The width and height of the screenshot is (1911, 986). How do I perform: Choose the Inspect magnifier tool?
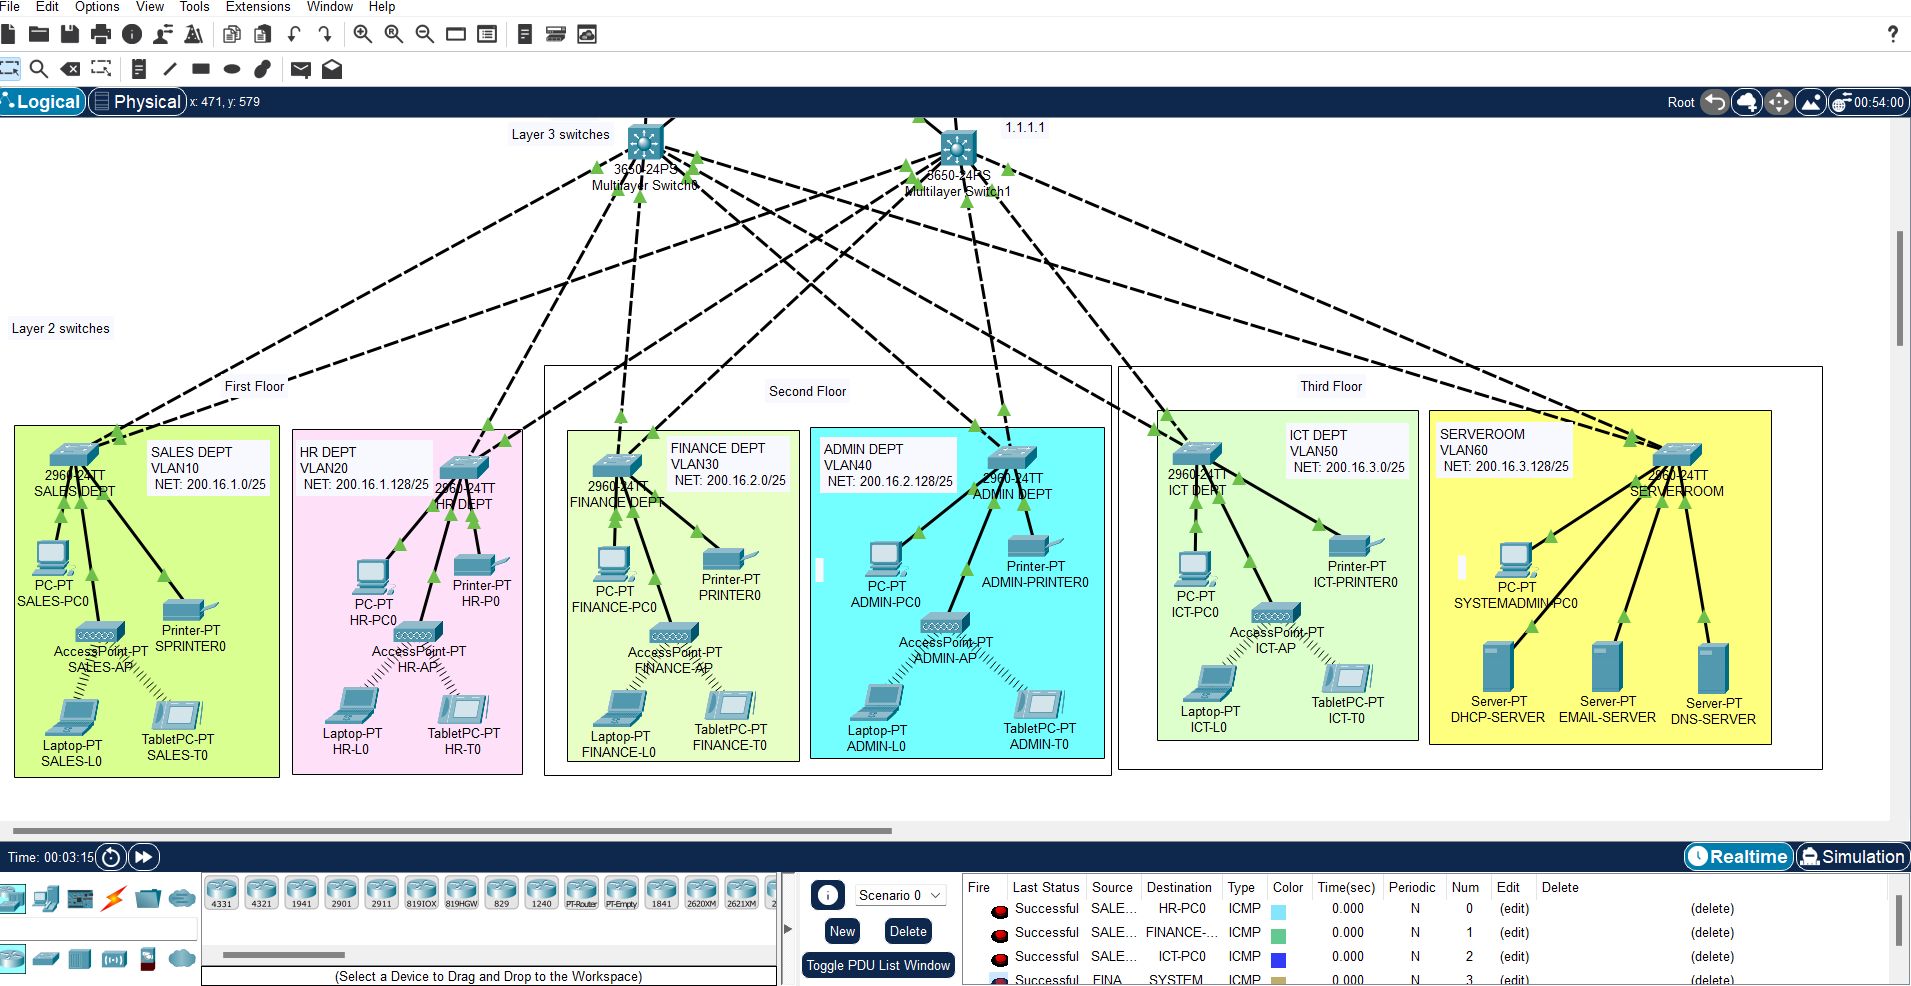pos(39,68)
